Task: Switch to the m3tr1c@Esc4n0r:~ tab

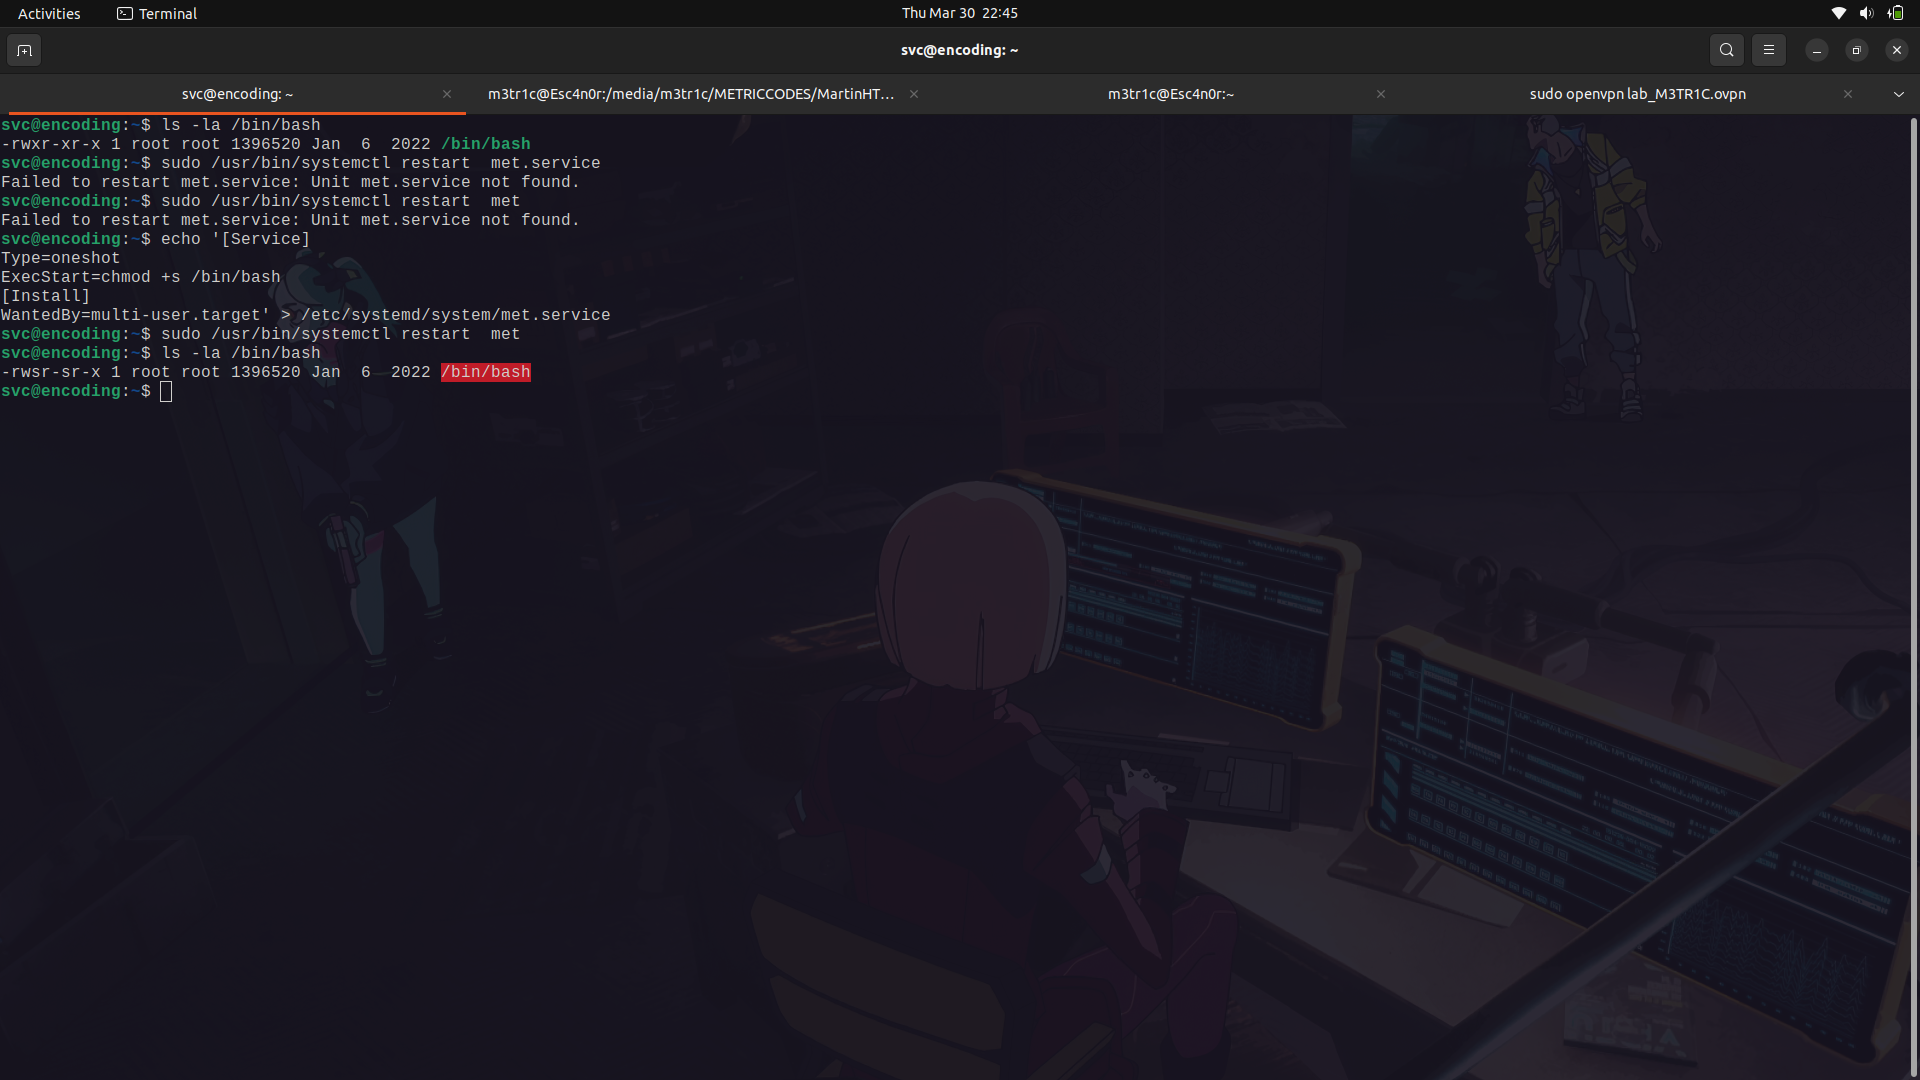Action: coord(1170,94)
